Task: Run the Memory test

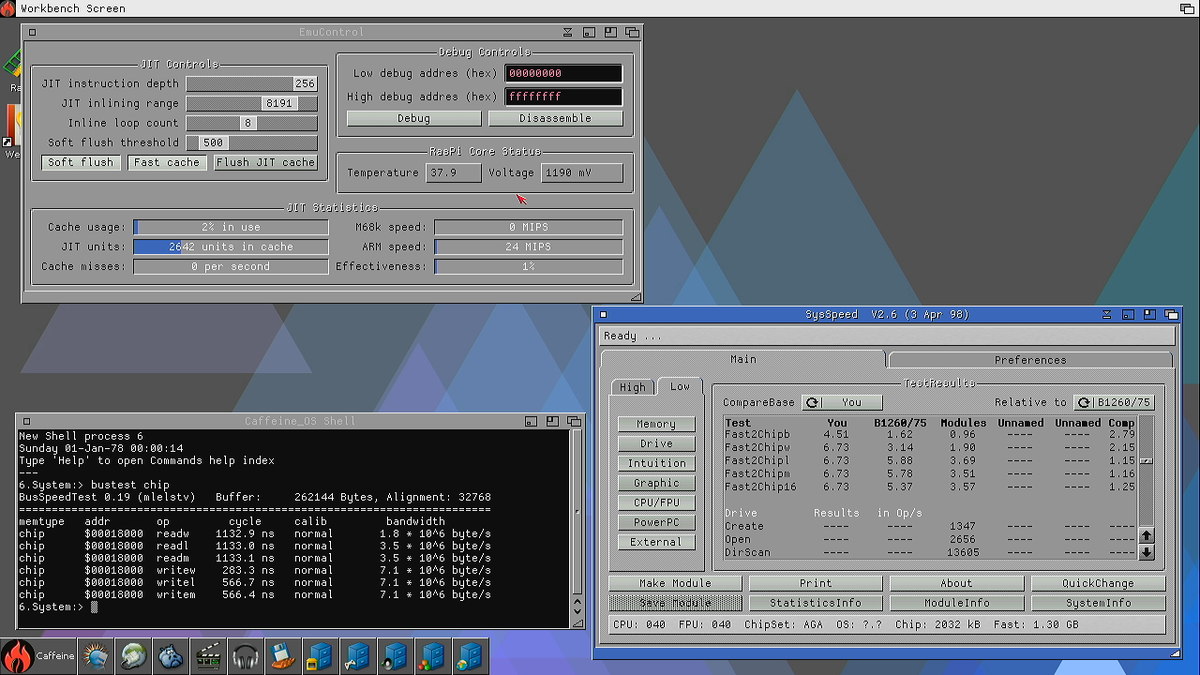Action: point(656,424)
